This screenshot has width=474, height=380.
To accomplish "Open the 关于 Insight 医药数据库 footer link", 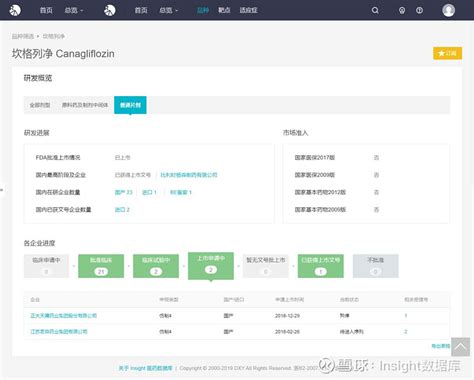I will pos(146,368).
